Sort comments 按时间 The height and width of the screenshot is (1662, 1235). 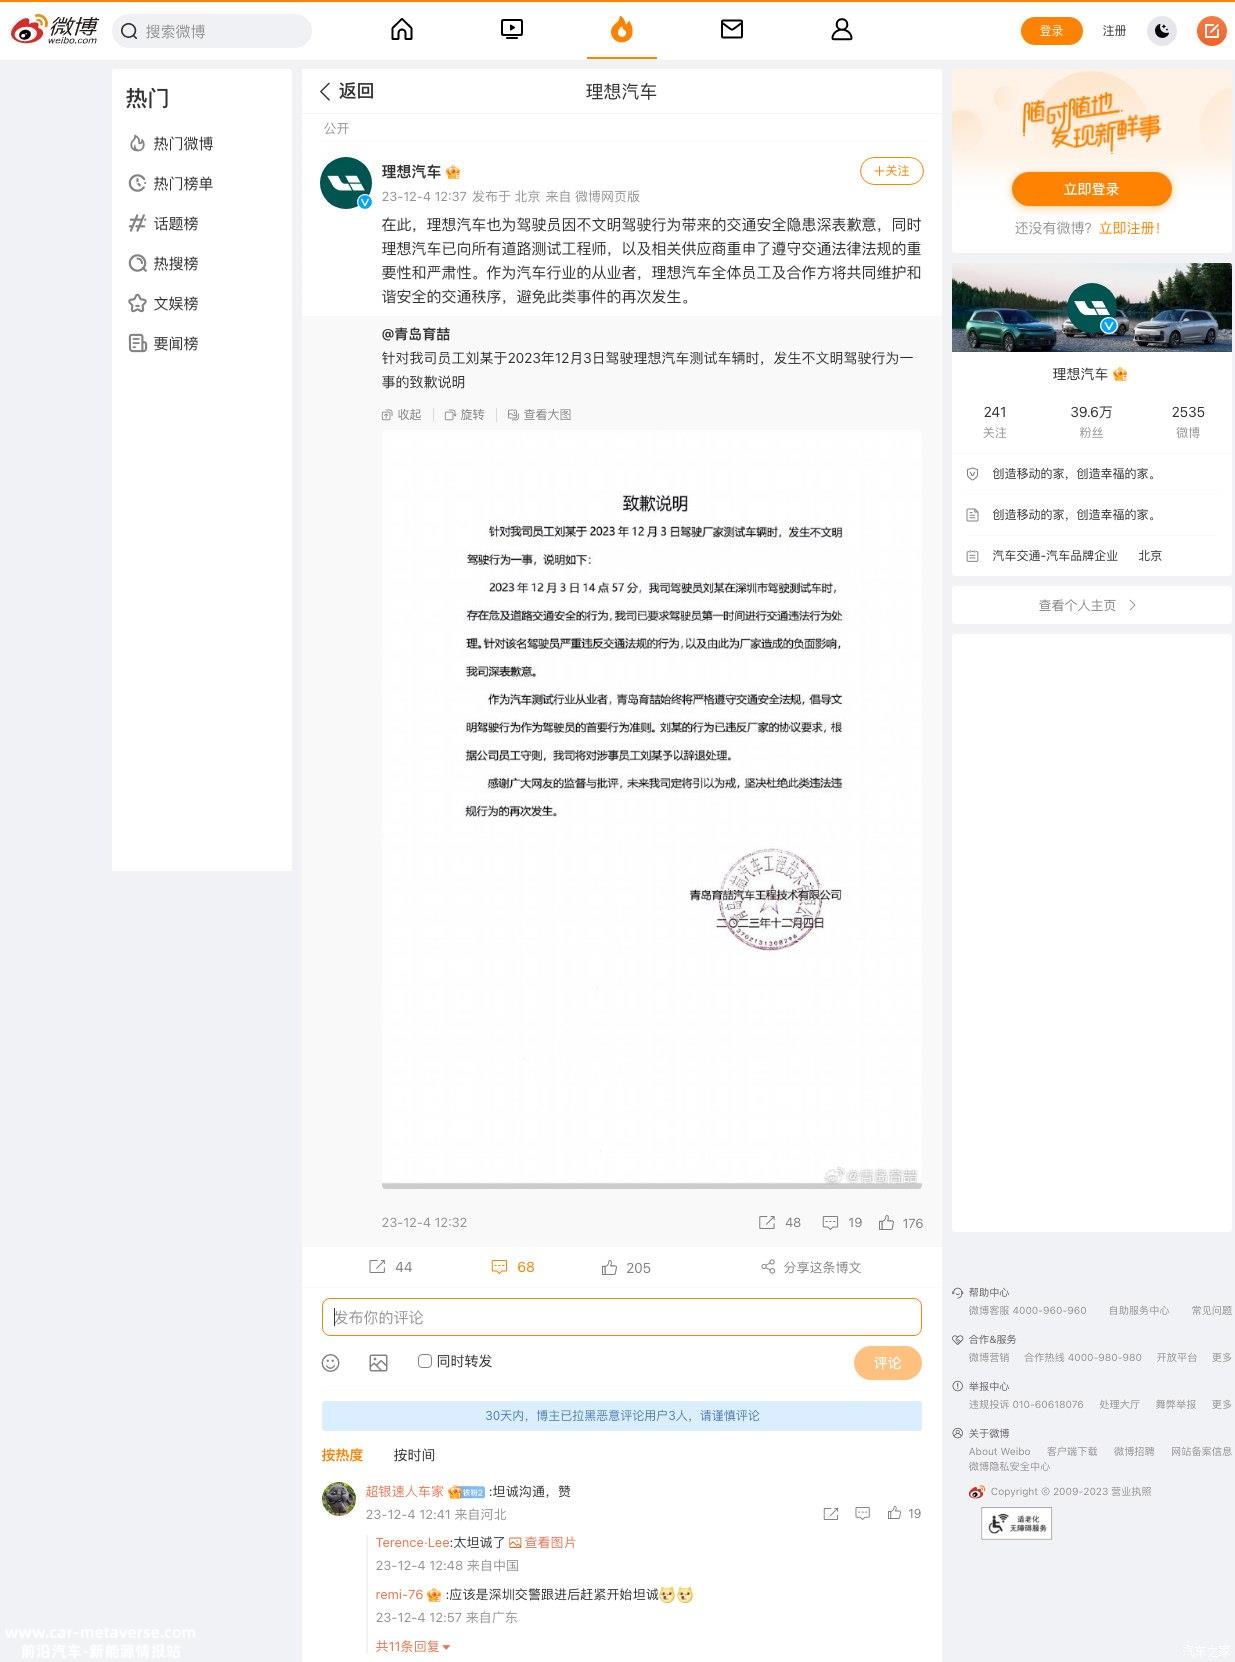click(x=414, y=1455)
